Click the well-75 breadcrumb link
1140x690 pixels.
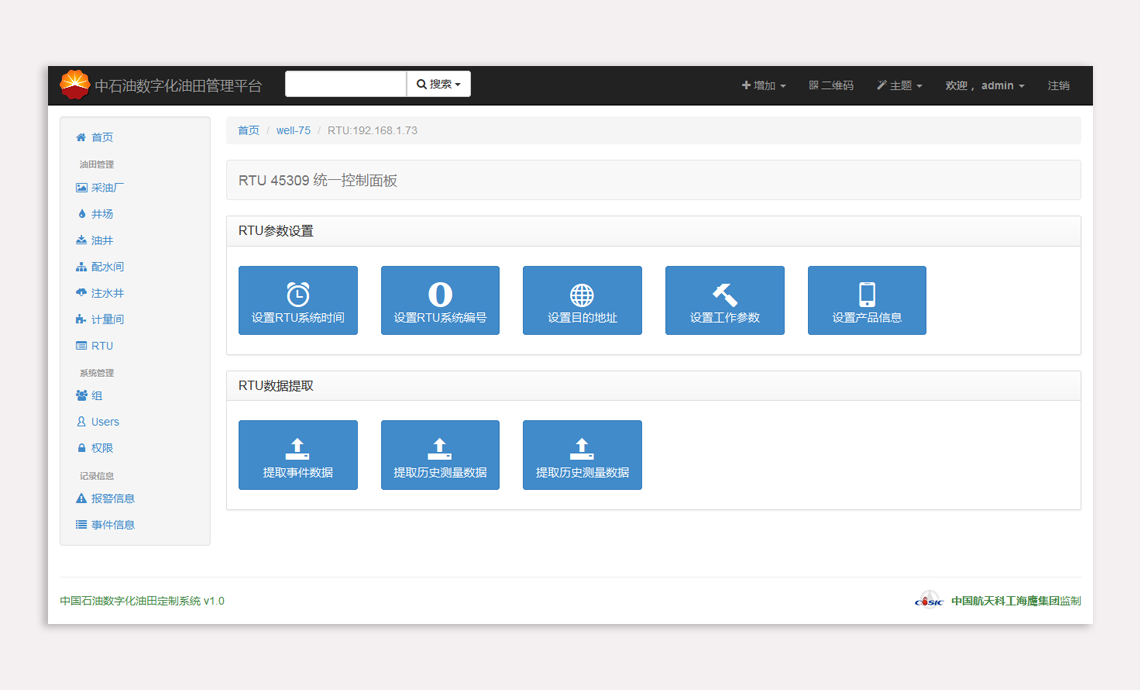[x=293, y=131]
